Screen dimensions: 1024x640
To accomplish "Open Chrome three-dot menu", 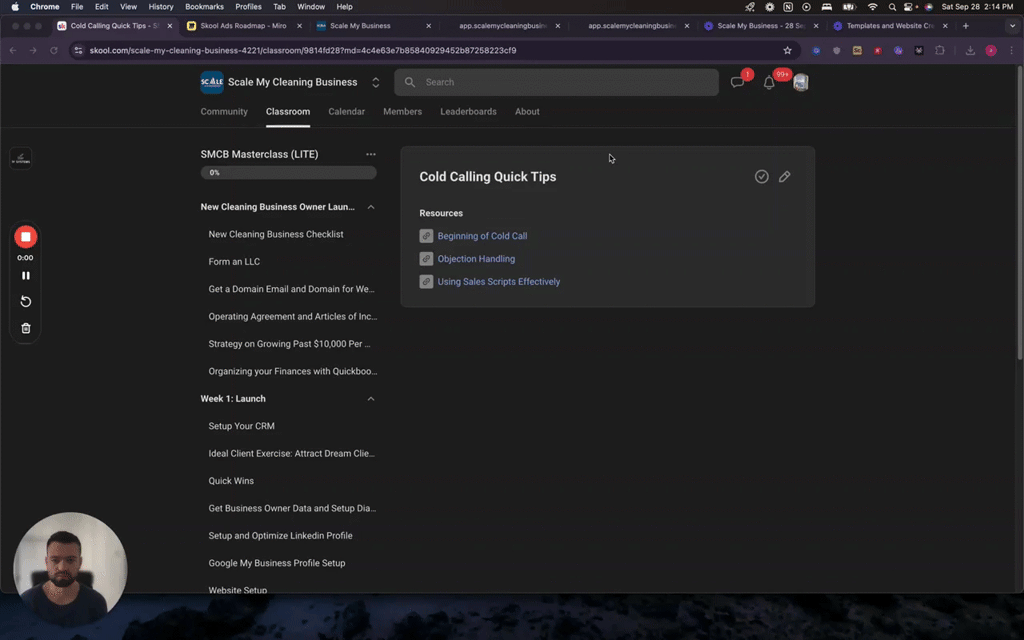I will pyautogui.click(x=1012, y=50).
